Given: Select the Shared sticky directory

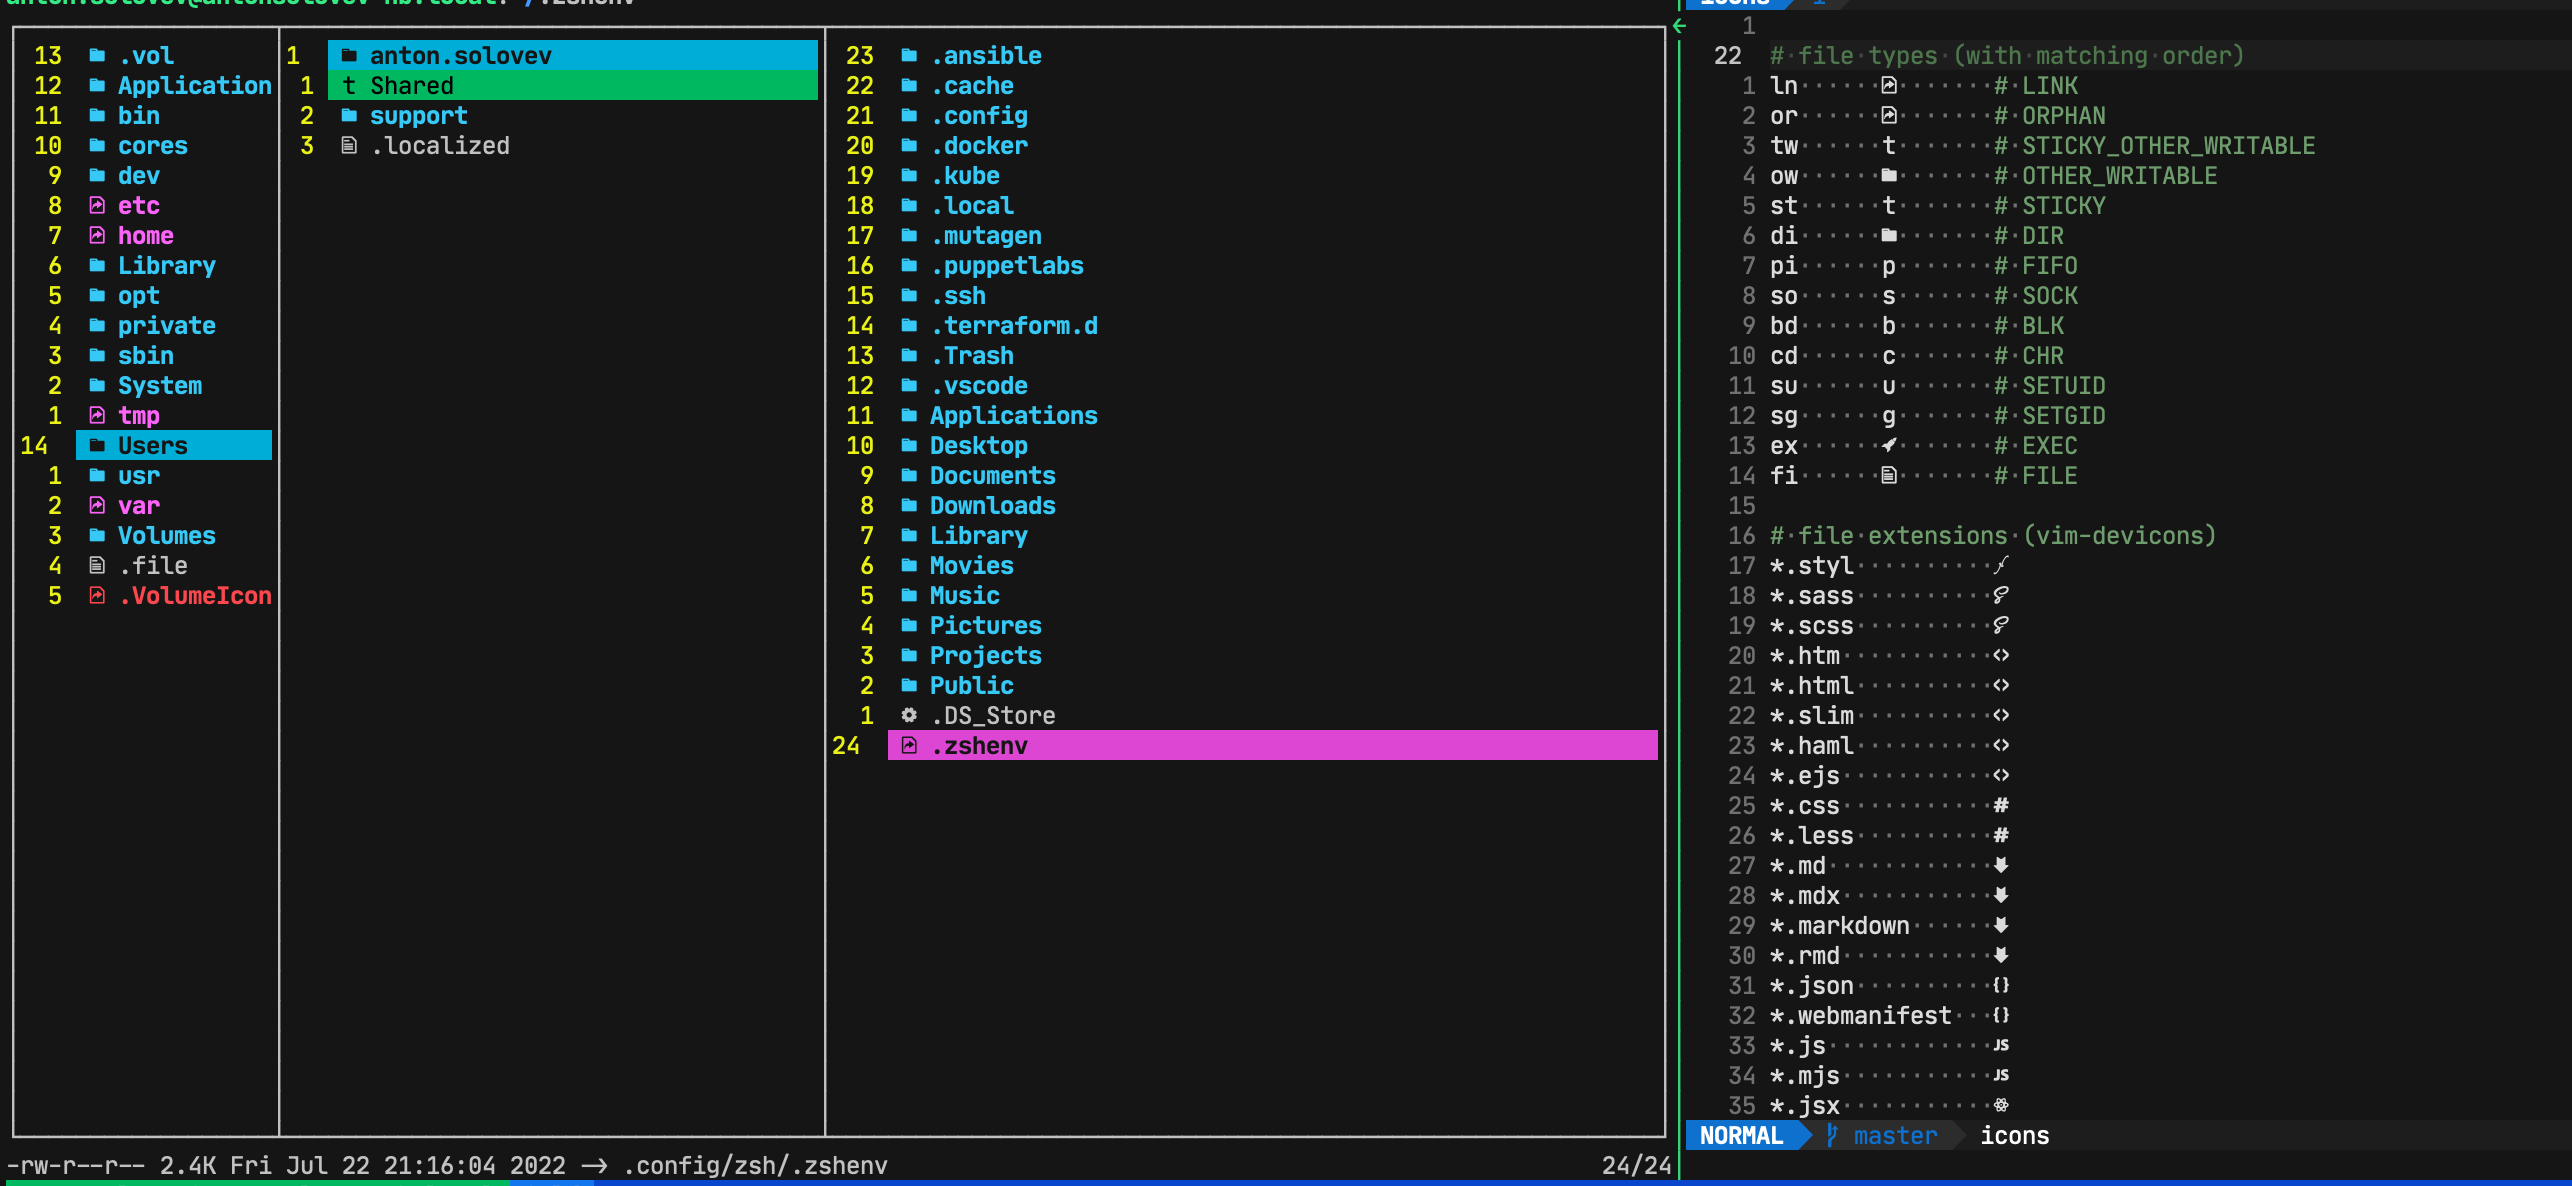Looking at the screenshot, I should point(411,86).
